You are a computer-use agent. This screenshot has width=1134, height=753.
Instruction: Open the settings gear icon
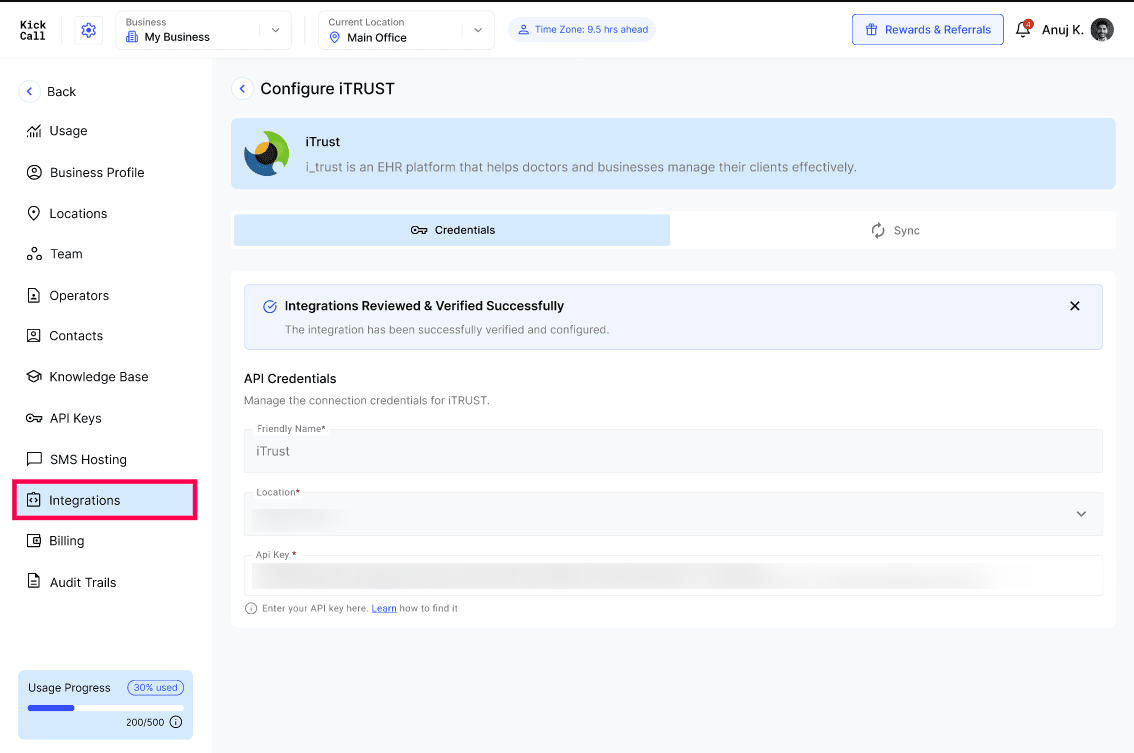[x=88, y=30]
